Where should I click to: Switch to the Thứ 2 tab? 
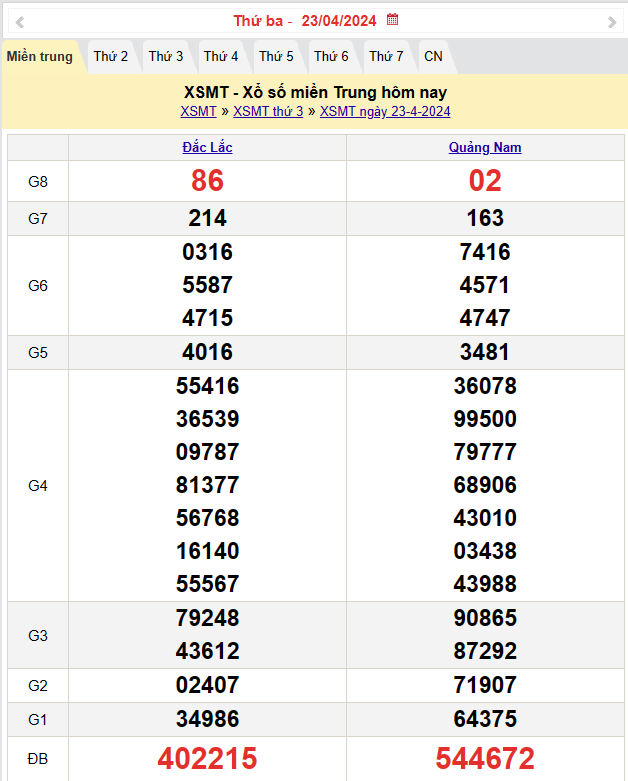click(111, 57)
